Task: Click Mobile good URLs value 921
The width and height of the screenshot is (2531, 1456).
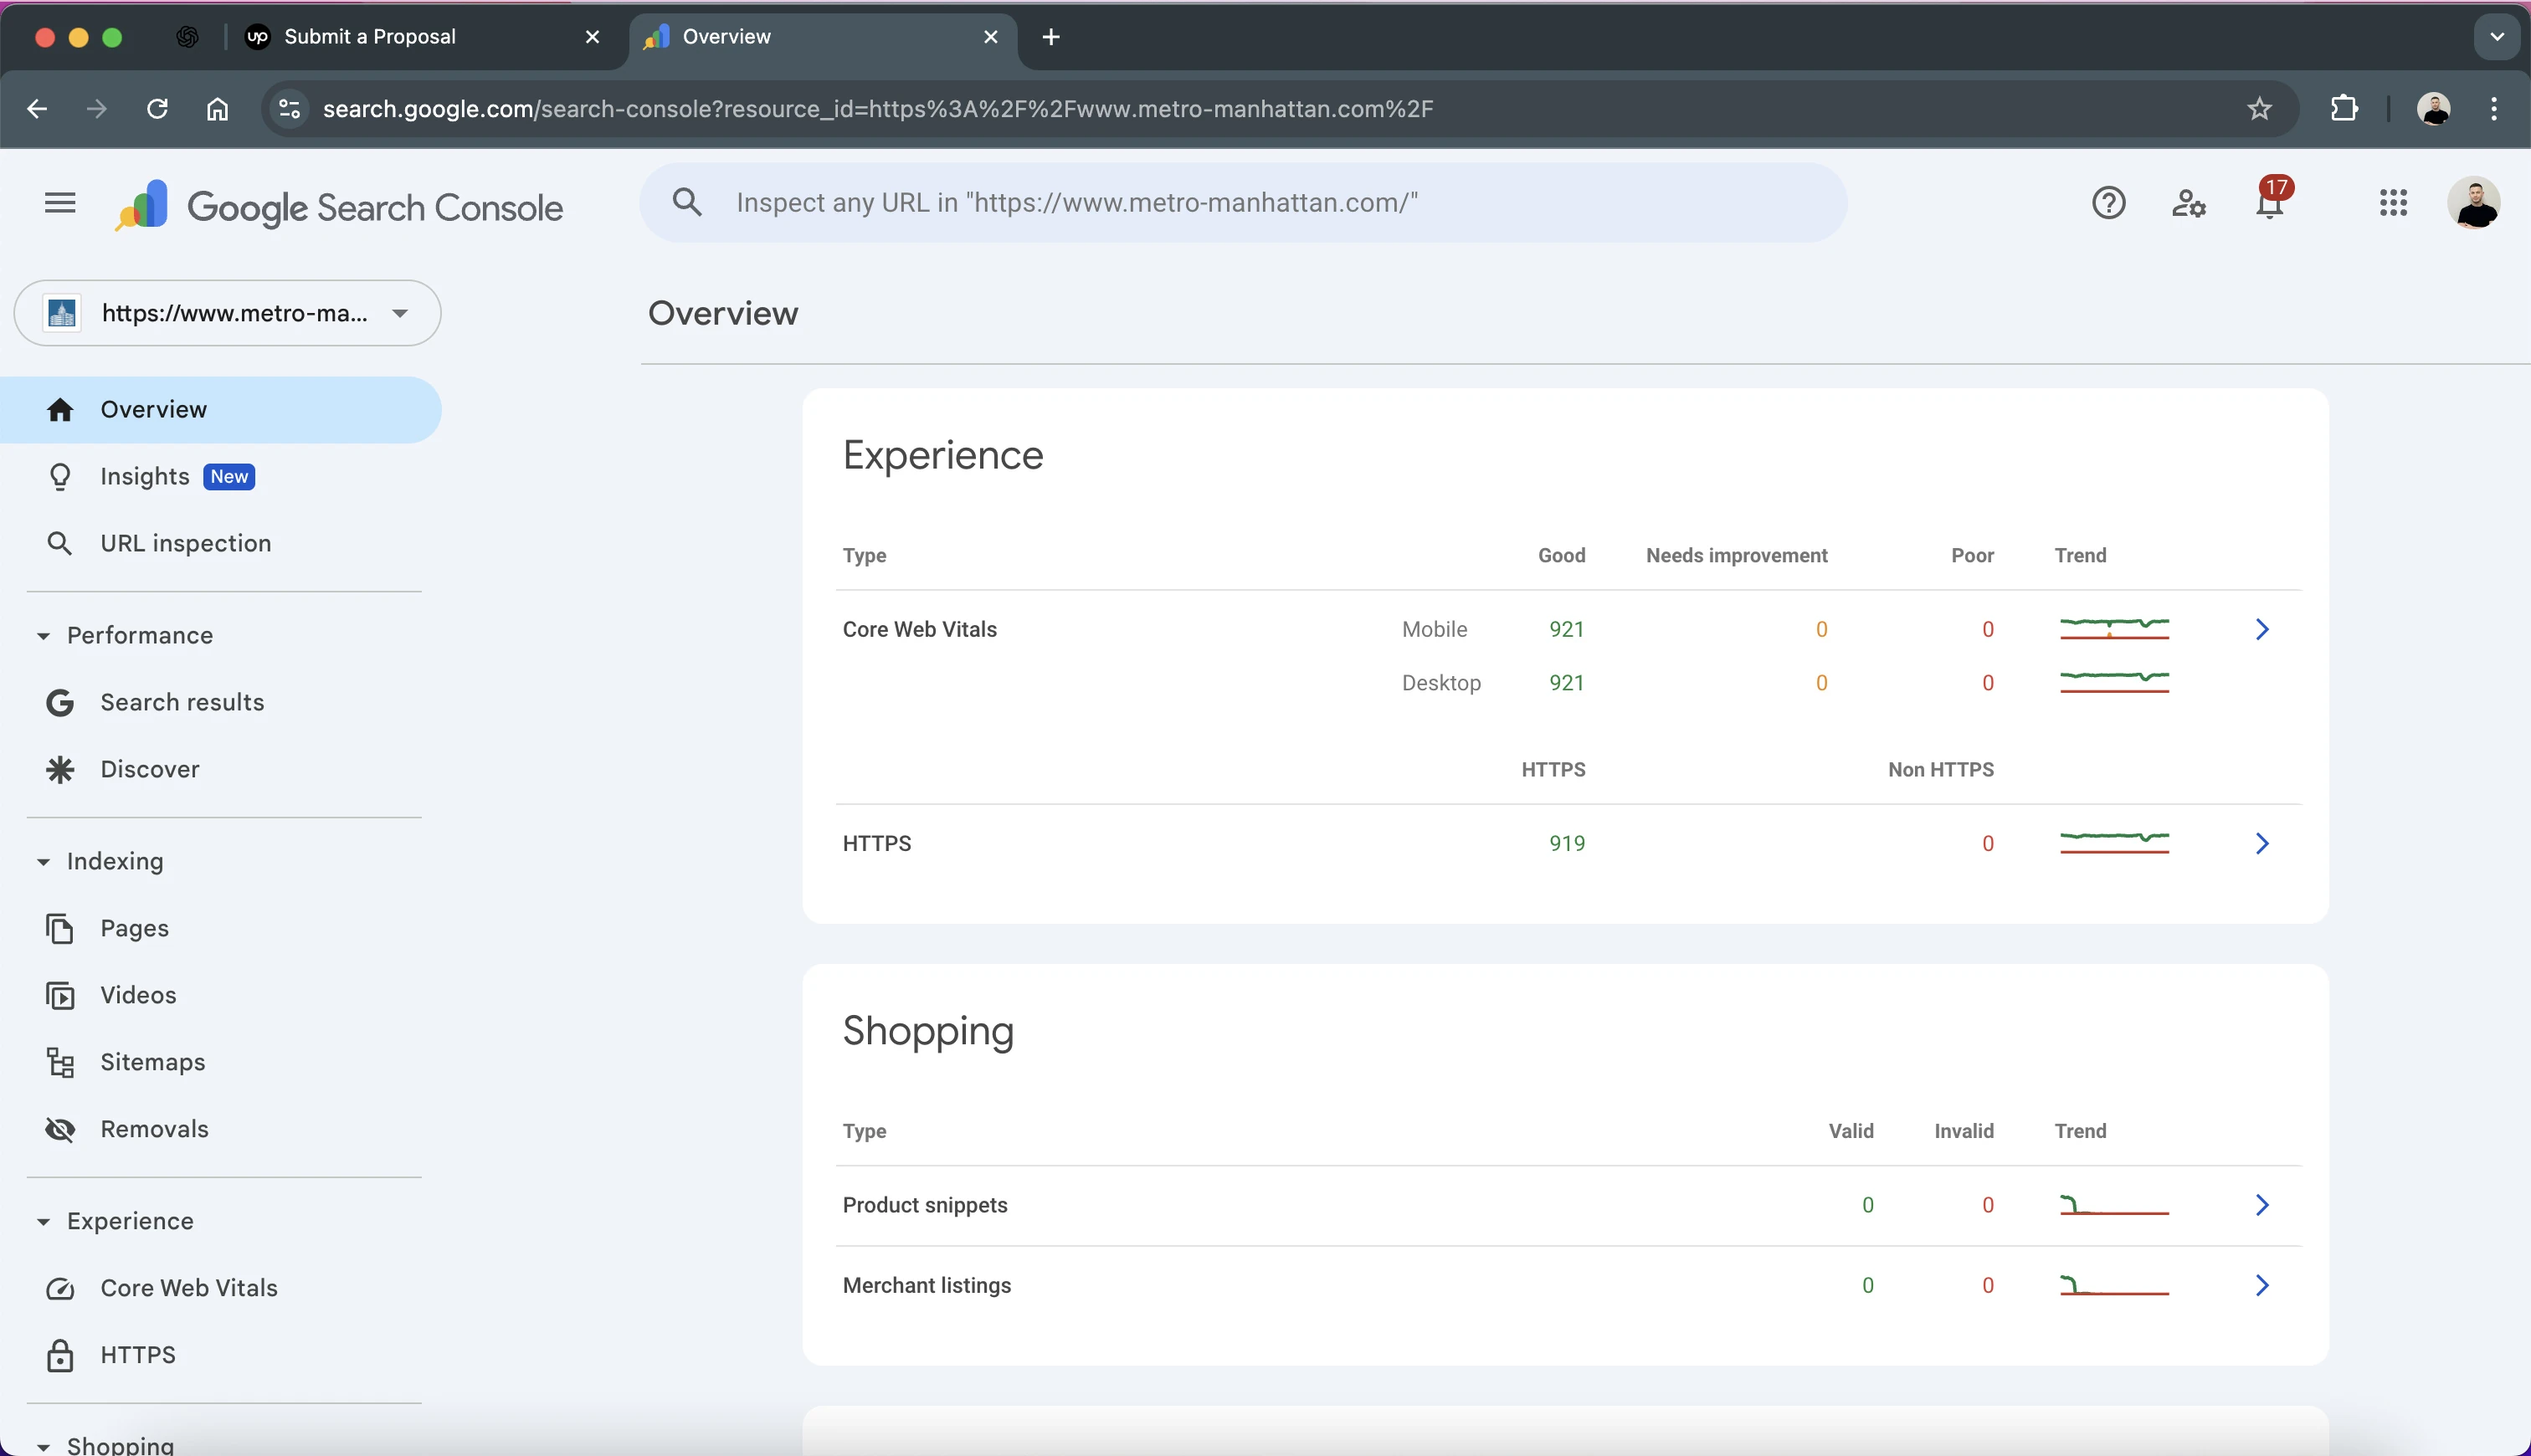Action: 1566,630
